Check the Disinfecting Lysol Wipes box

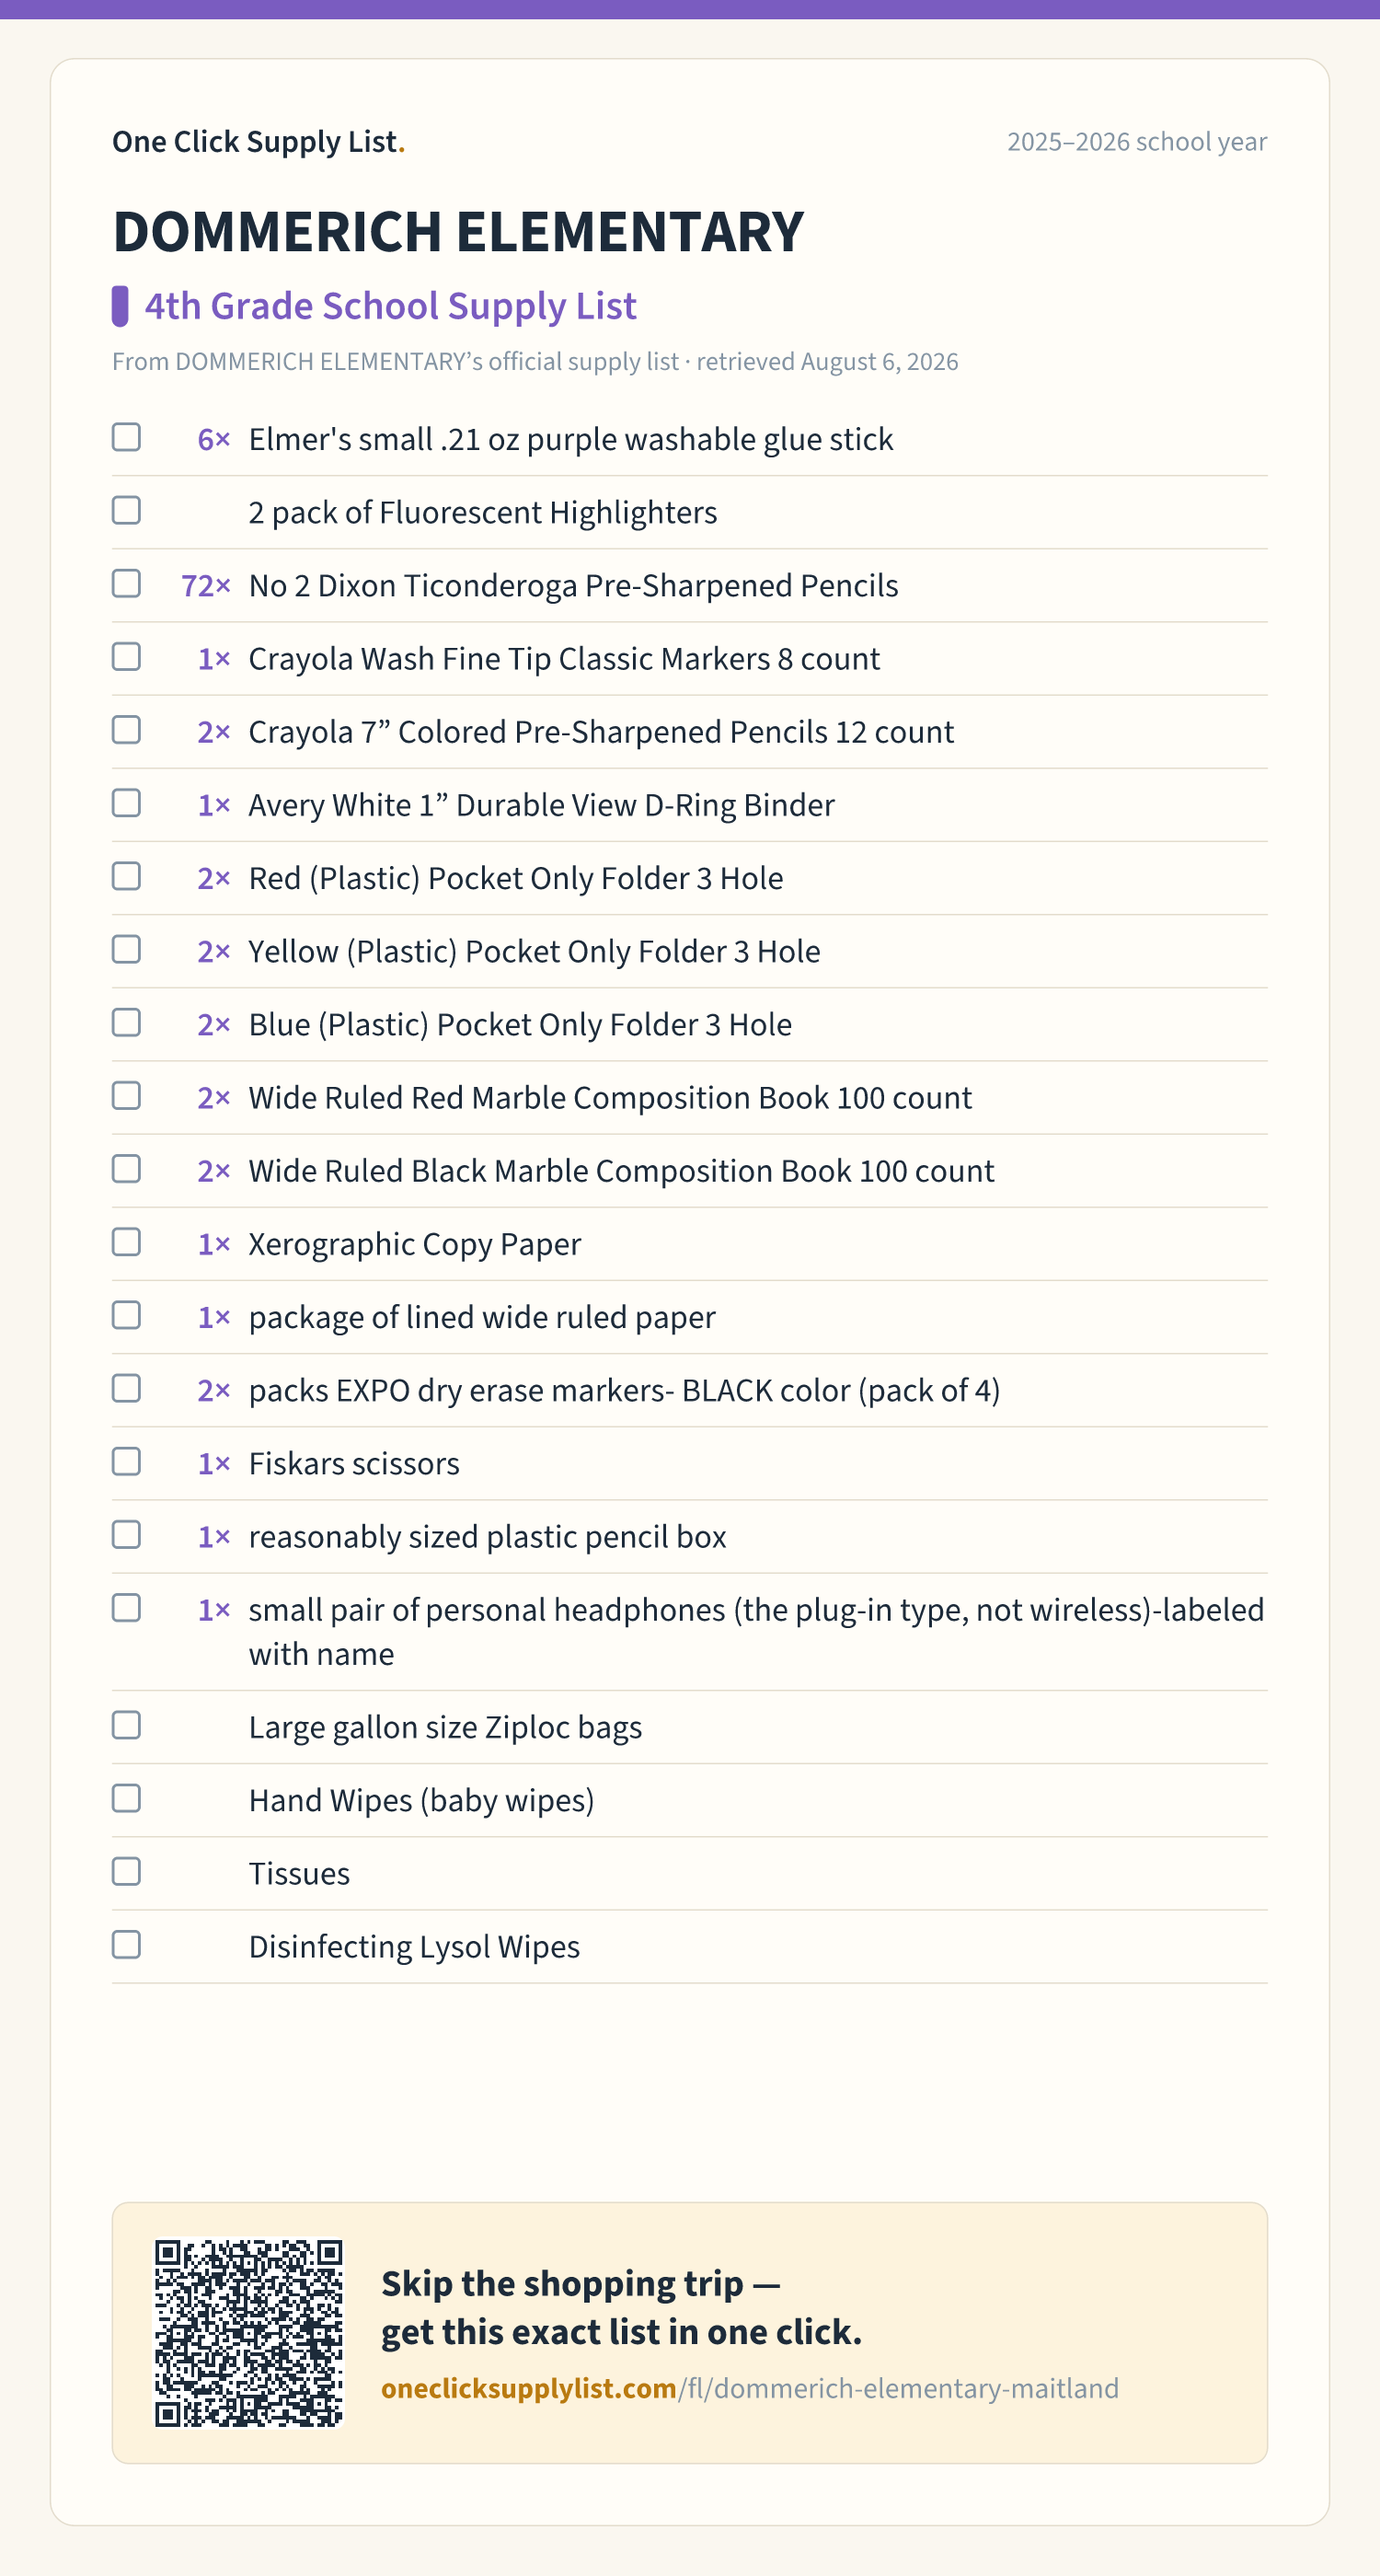point(126,1944)
